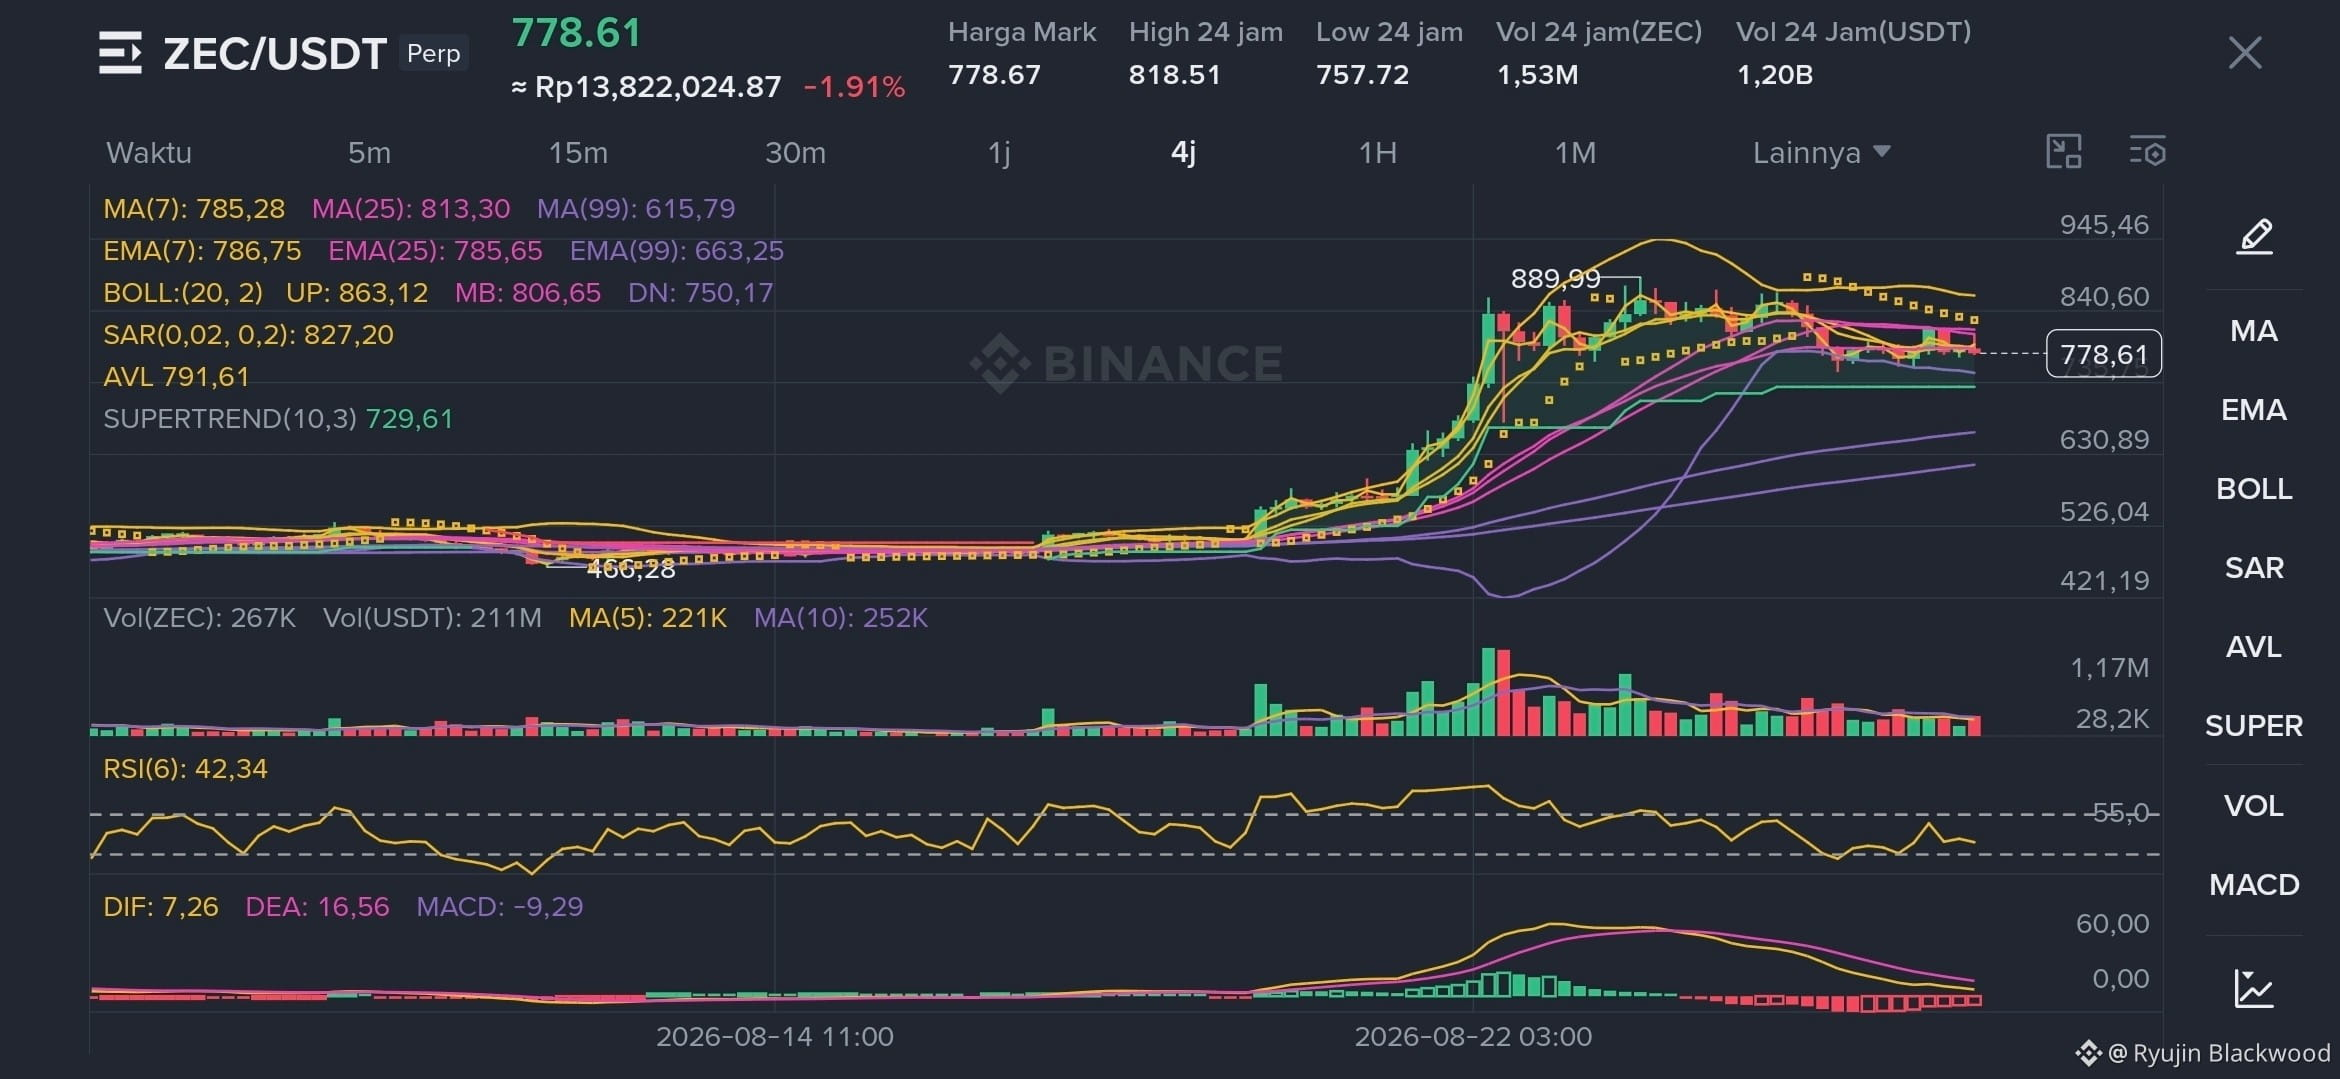Toggle the SUPER trend indicator
The height and width of the screenshot is (1079, 2340).
pyautogui.click(x=2254, y=726)
